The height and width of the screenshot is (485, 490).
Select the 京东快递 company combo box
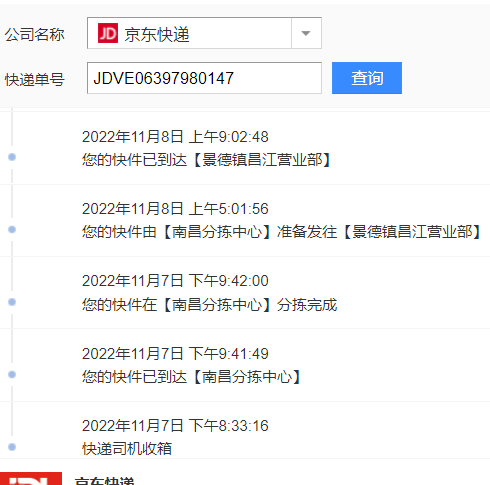[x=204, y=33]
